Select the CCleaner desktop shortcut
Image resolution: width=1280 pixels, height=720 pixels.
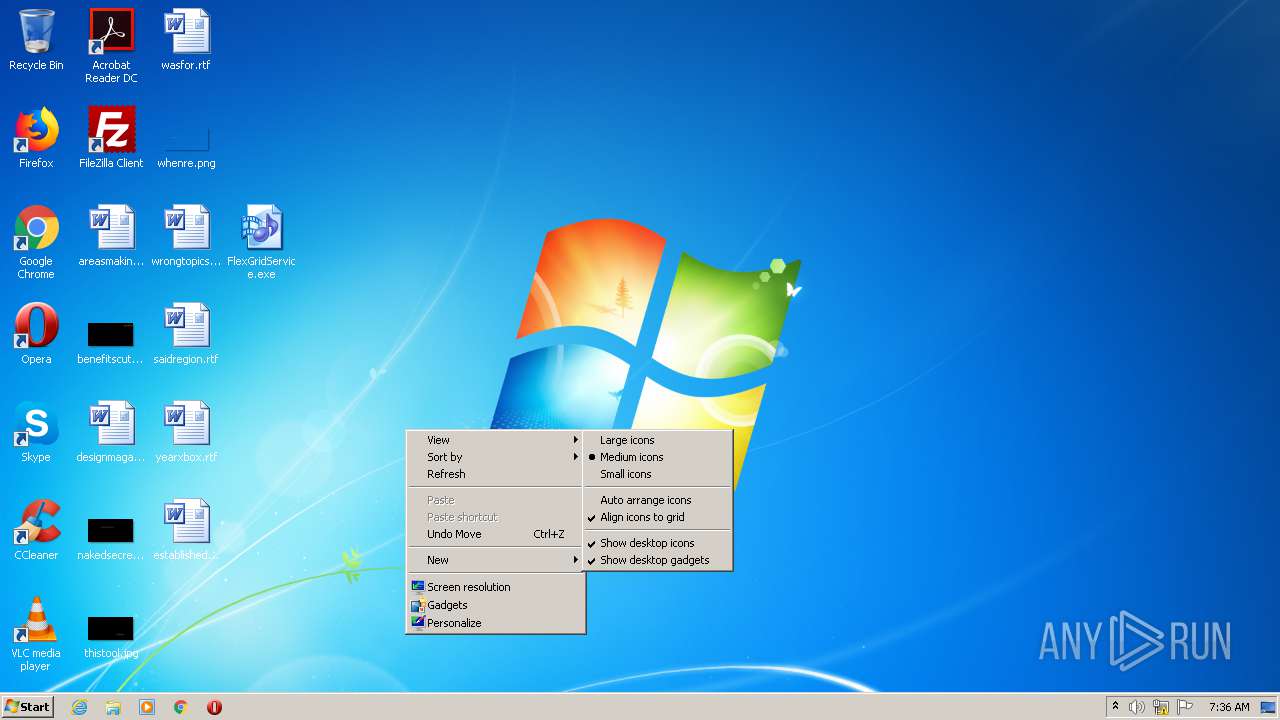pos(36,530)
